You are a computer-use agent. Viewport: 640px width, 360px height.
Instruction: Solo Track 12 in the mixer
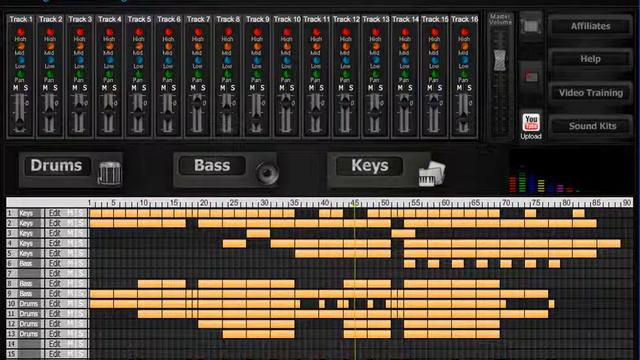click(x=351, y=88)
